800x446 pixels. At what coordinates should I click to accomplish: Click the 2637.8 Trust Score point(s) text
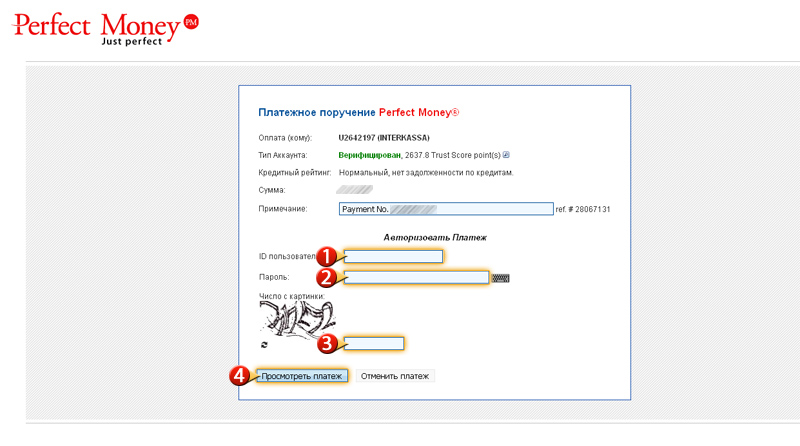(453, 155)
